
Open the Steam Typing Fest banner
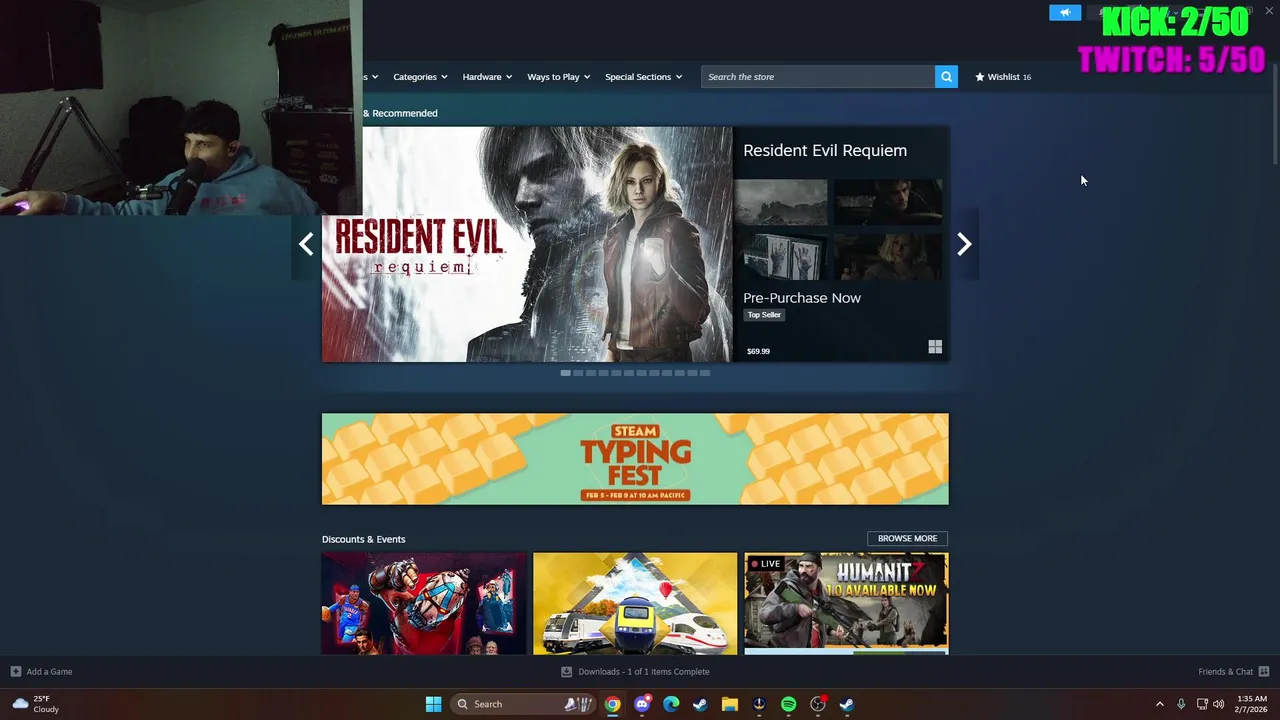(635, 459)
